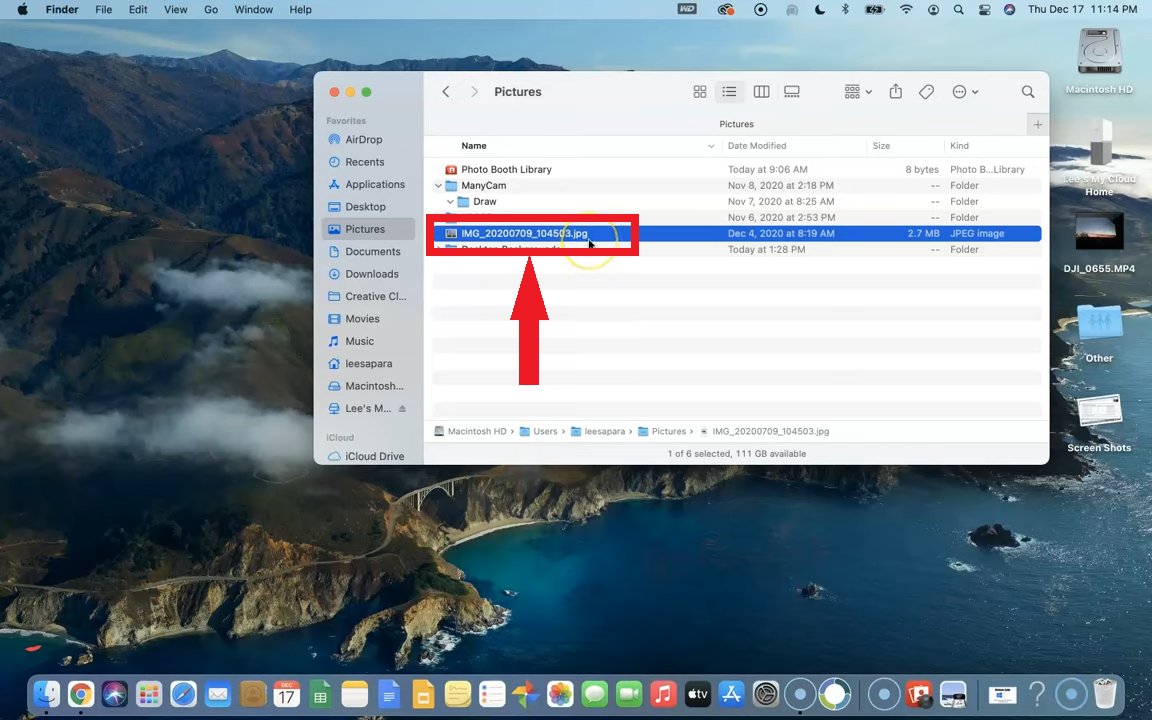Open the Go menu
This screenshot has width=1152, height=720.
[211, 10]
